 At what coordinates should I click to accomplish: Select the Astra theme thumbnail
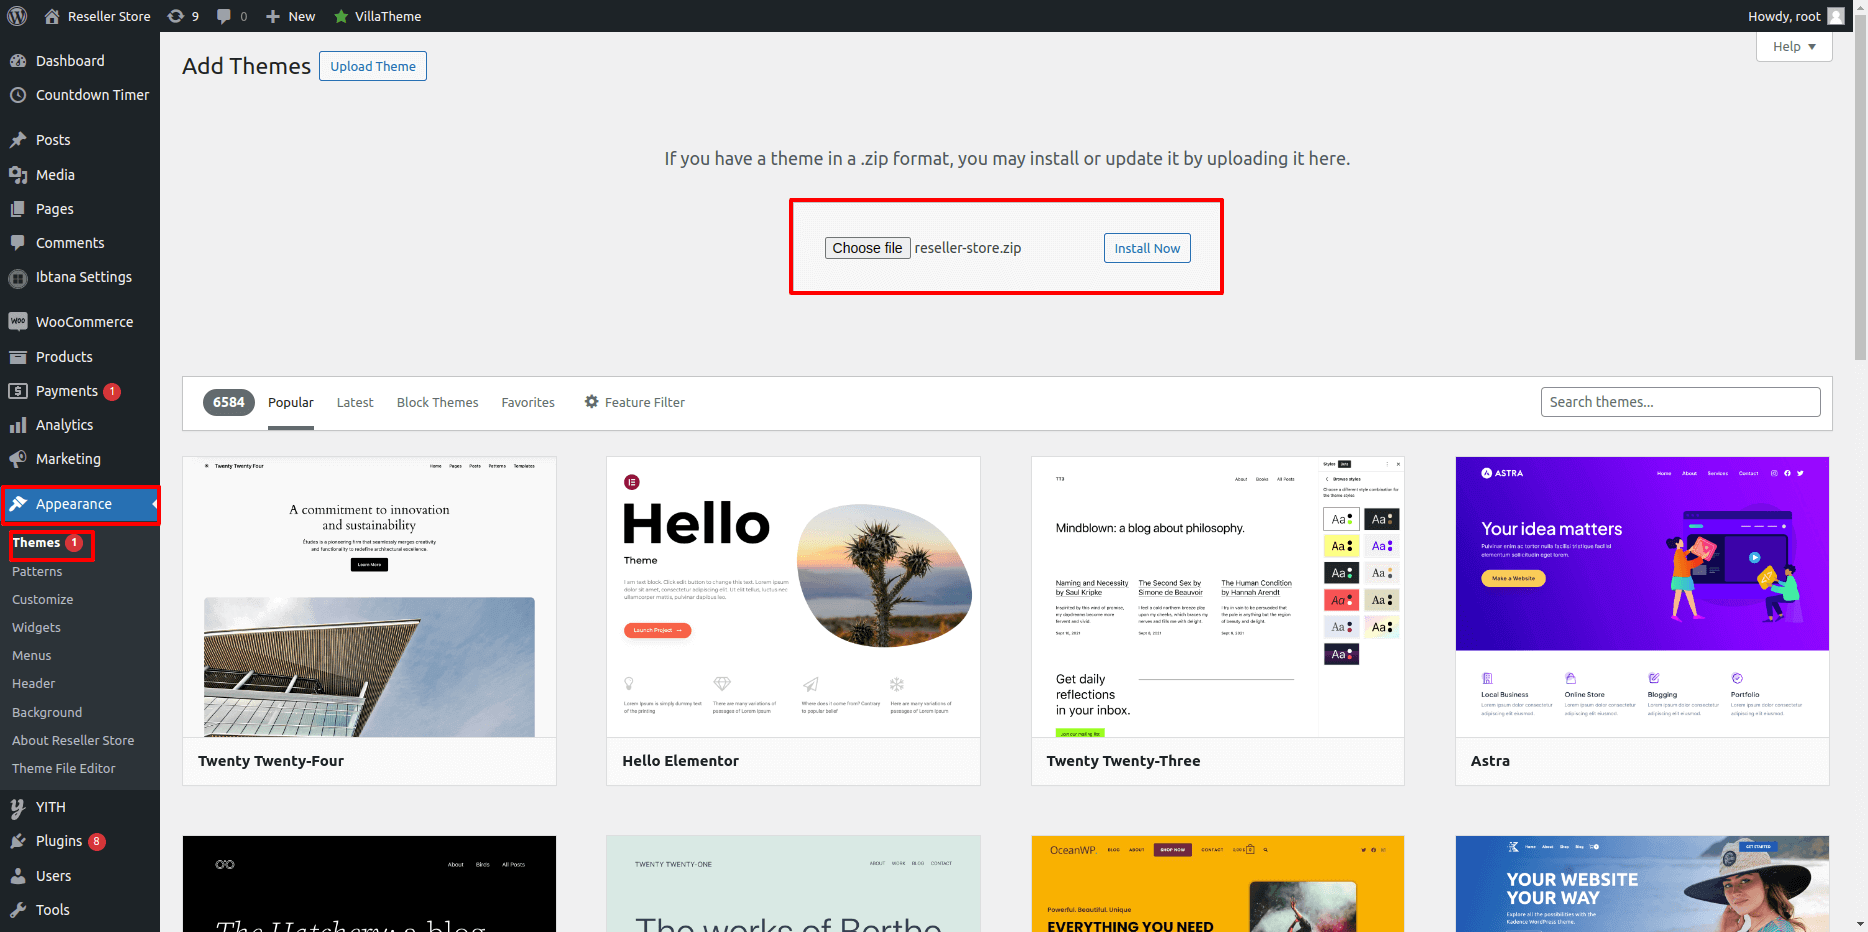(x=1642, y=597)
